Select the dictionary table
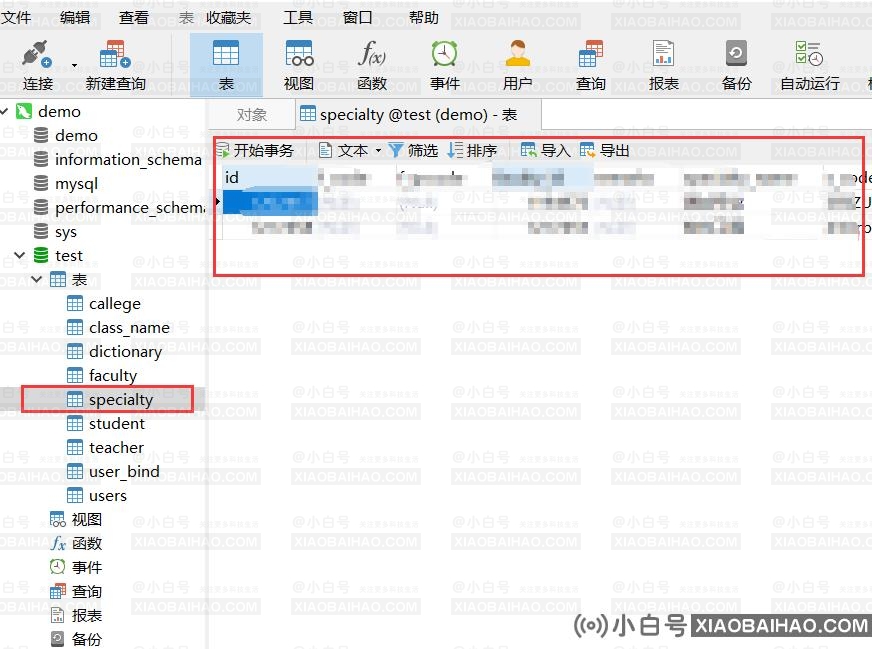This screenshot has height=649, width=872. [126, 351]
